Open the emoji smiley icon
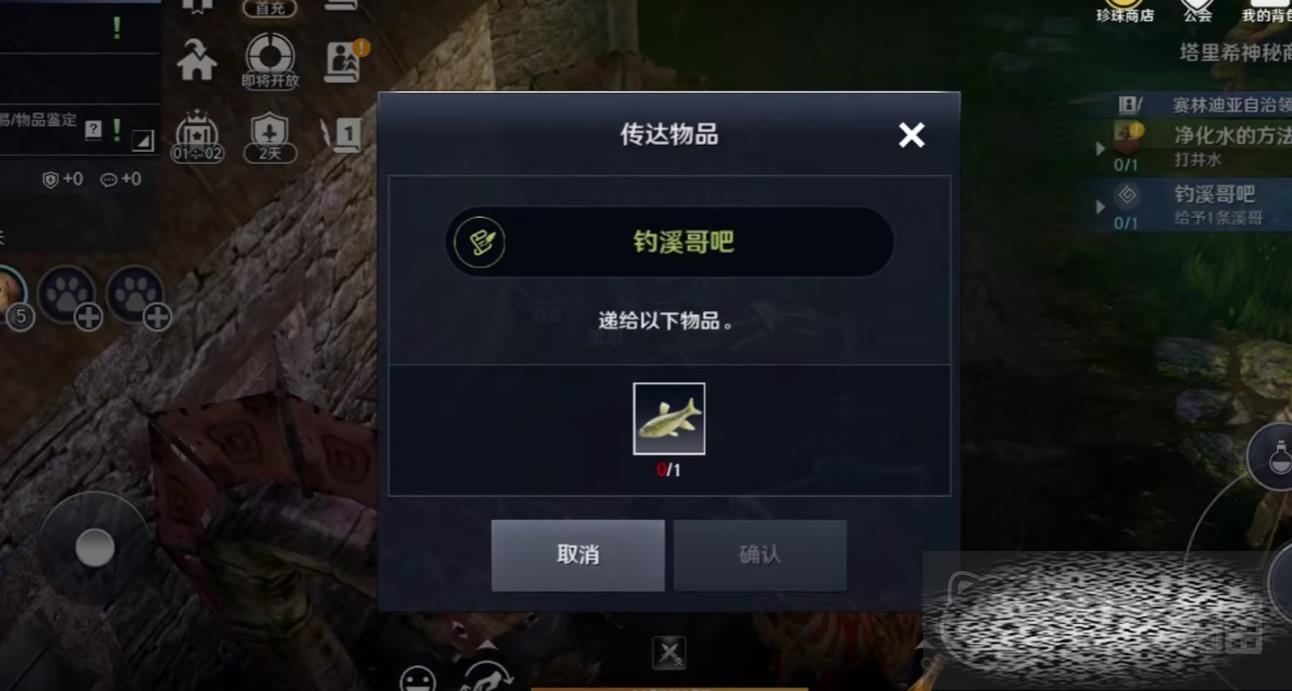 (x=418, y=679)
